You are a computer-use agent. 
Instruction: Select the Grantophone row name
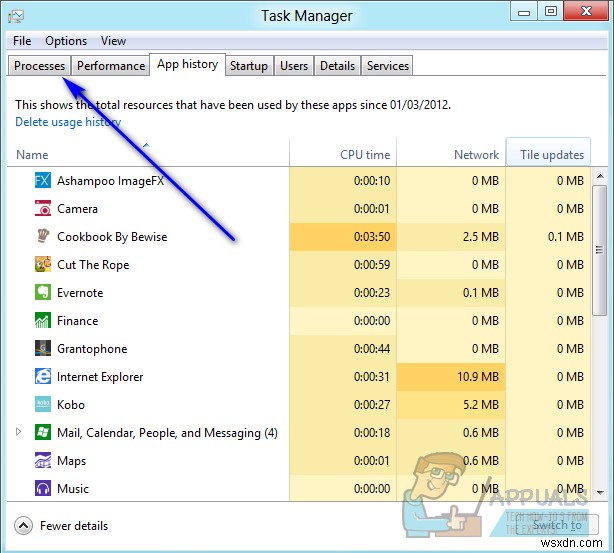coord(92,349)
